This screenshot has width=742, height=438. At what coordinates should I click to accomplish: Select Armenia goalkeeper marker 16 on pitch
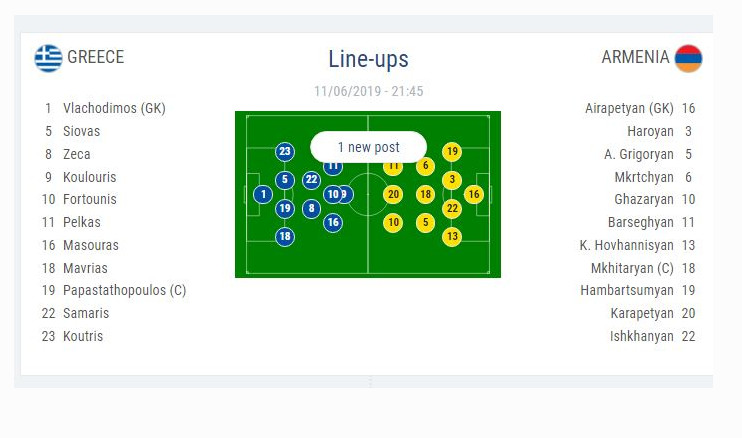tap(474, 194)
